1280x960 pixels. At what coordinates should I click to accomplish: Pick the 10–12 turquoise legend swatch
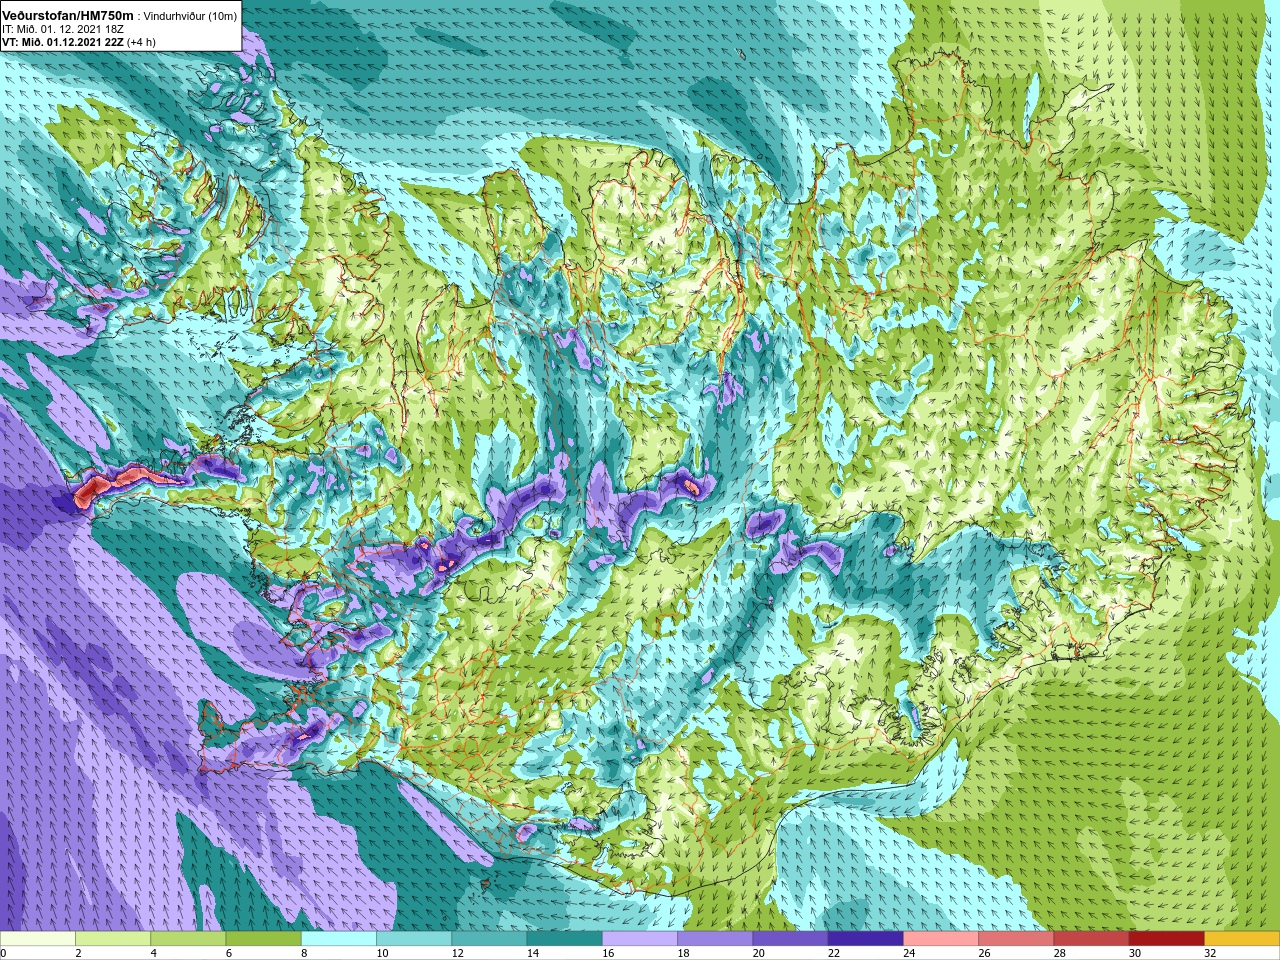pos(414,939)
